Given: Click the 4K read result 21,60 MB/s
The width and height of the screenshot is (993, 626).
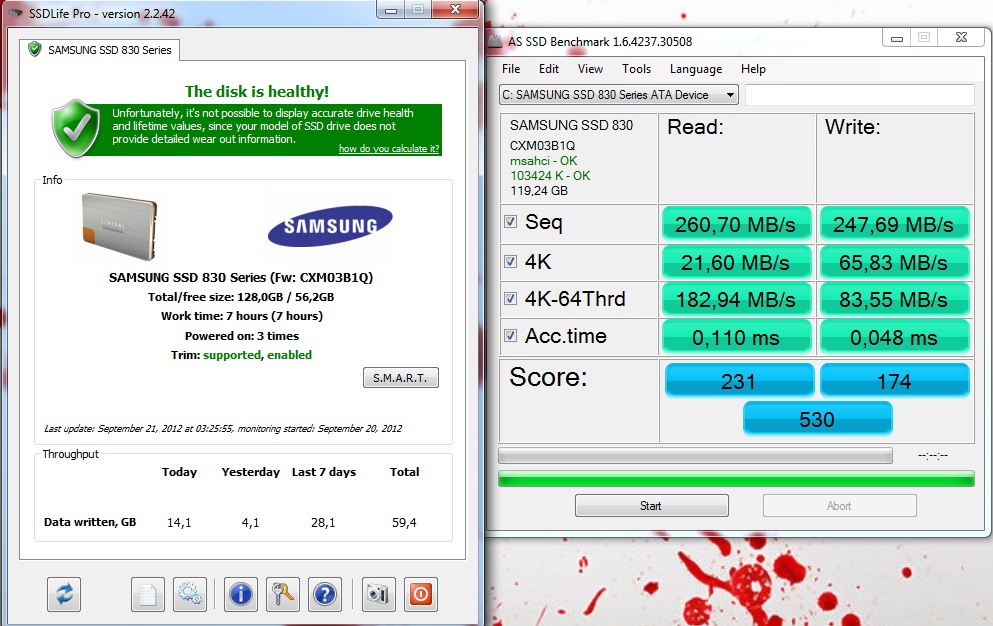Looking at the screenshot, I should click(x=736, y=262).
